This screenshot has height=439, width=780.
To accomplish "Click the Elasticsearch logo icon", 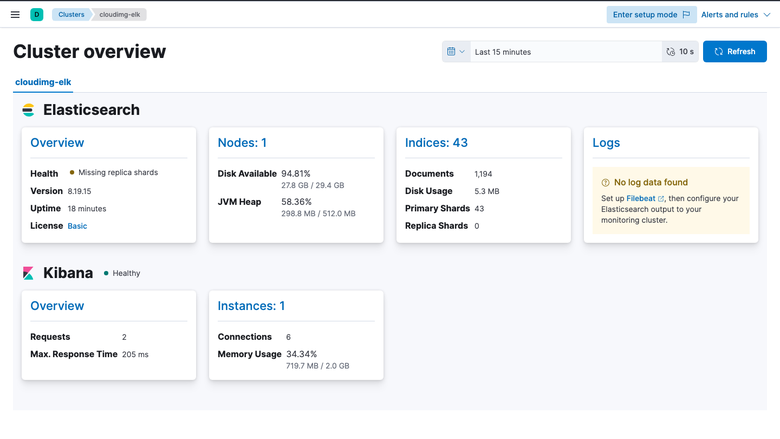I will pyautogui.click(x=28, y=110).
